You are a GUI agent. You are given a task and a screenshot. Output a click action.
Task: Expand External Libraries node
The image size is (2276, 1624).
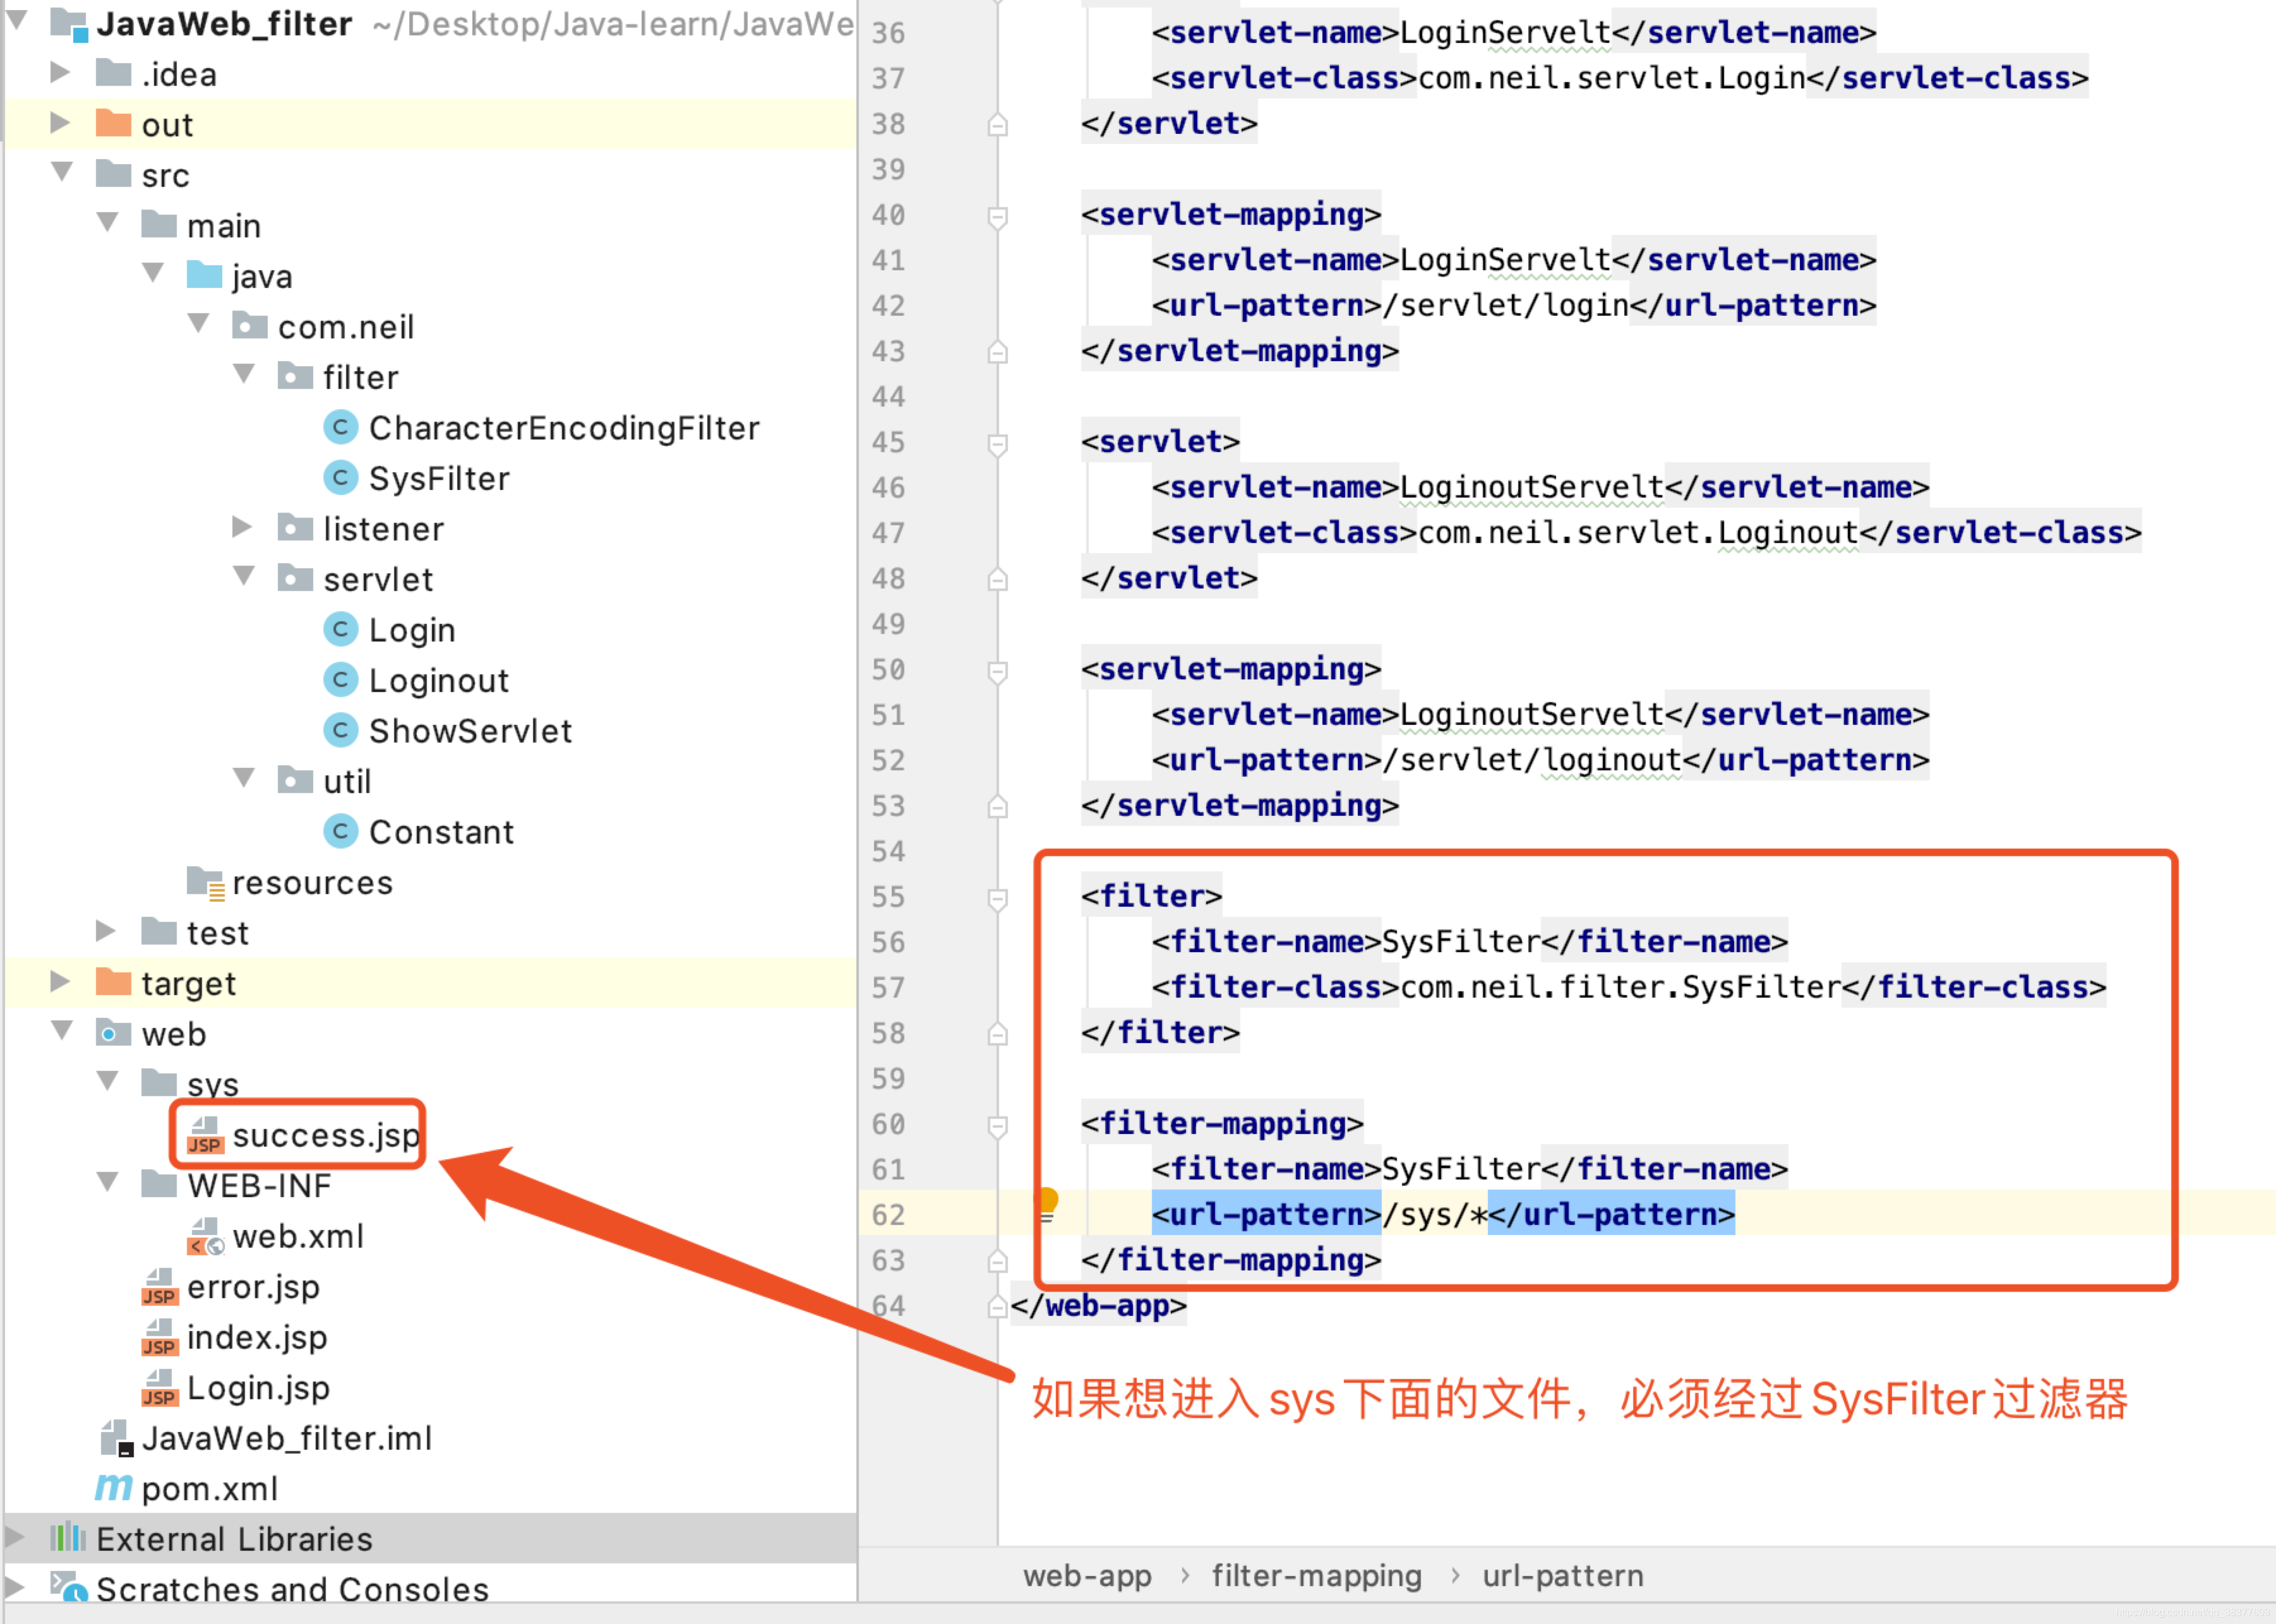pyautogui.click(x=15, y=1536)
